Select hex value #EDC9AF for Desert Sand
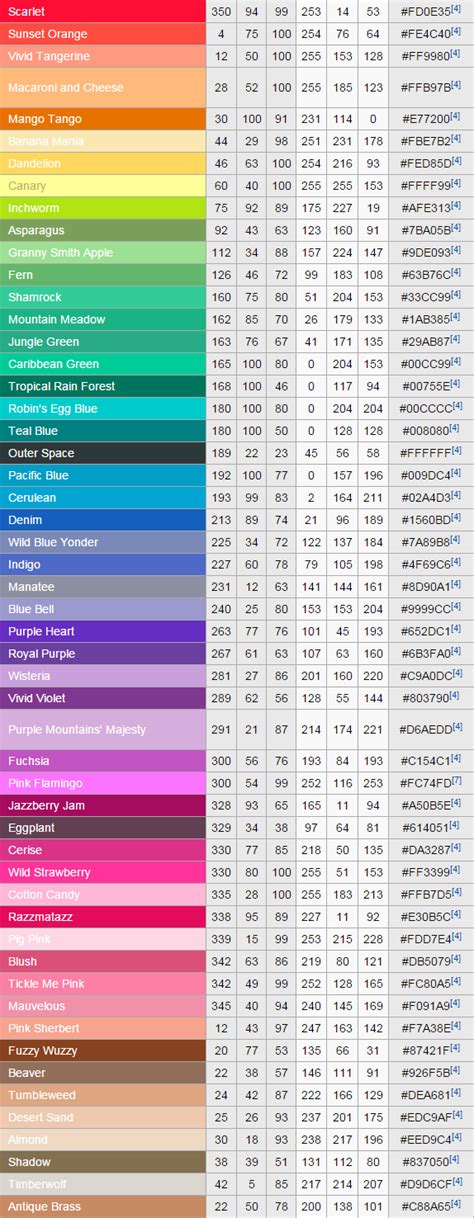 click(425, 1117)
